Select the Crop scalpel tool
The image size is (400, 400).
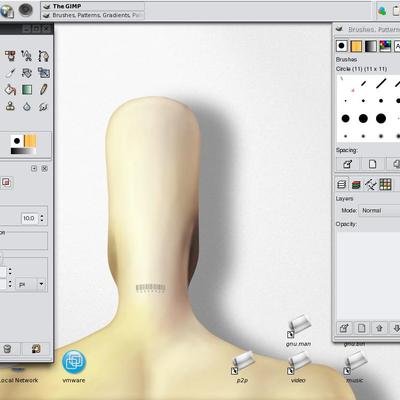pos(10,73)
